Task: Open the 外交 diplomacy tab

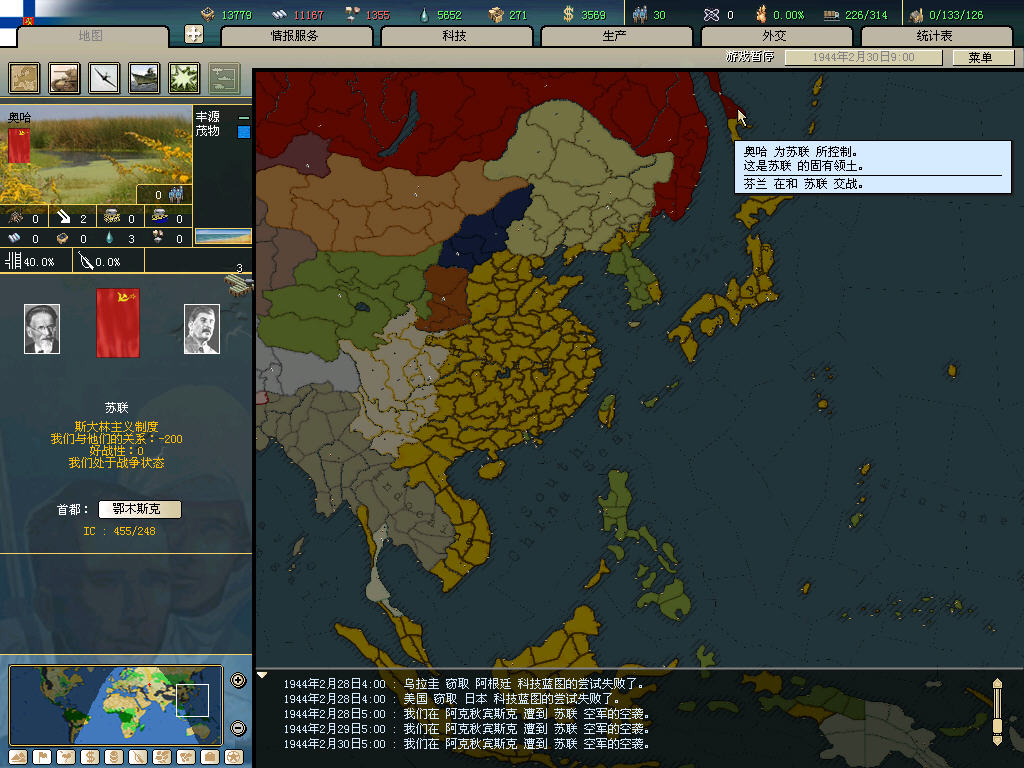Action: point(775,36)
